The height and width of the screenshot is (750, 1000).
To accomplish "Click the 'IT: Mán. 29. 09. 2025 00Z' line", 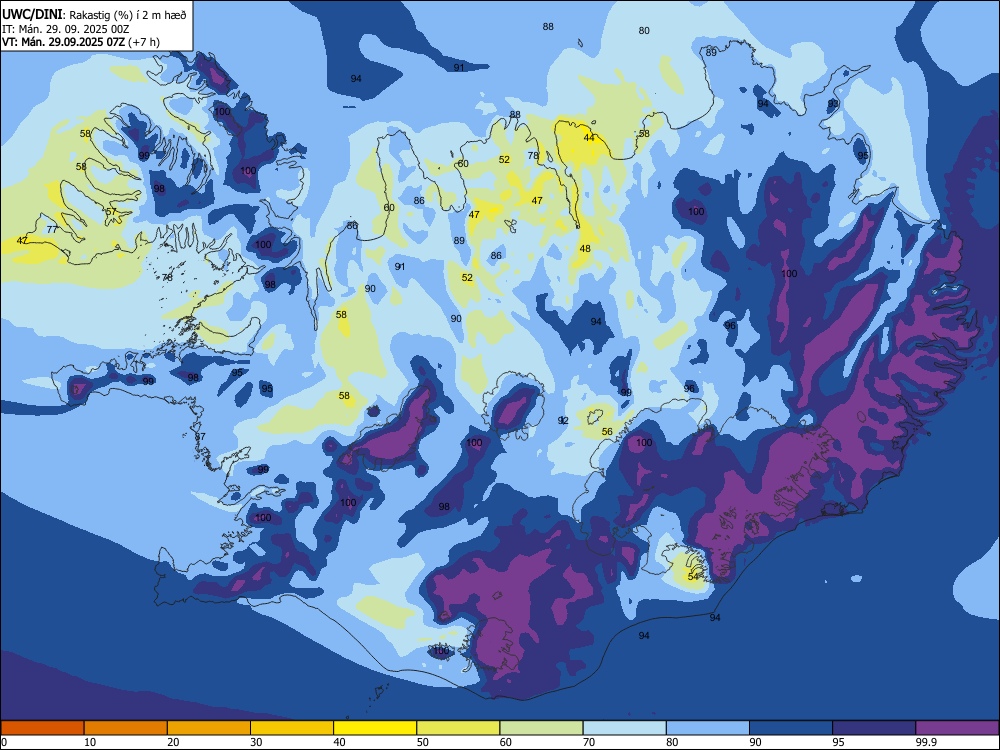I will [66, 29].
